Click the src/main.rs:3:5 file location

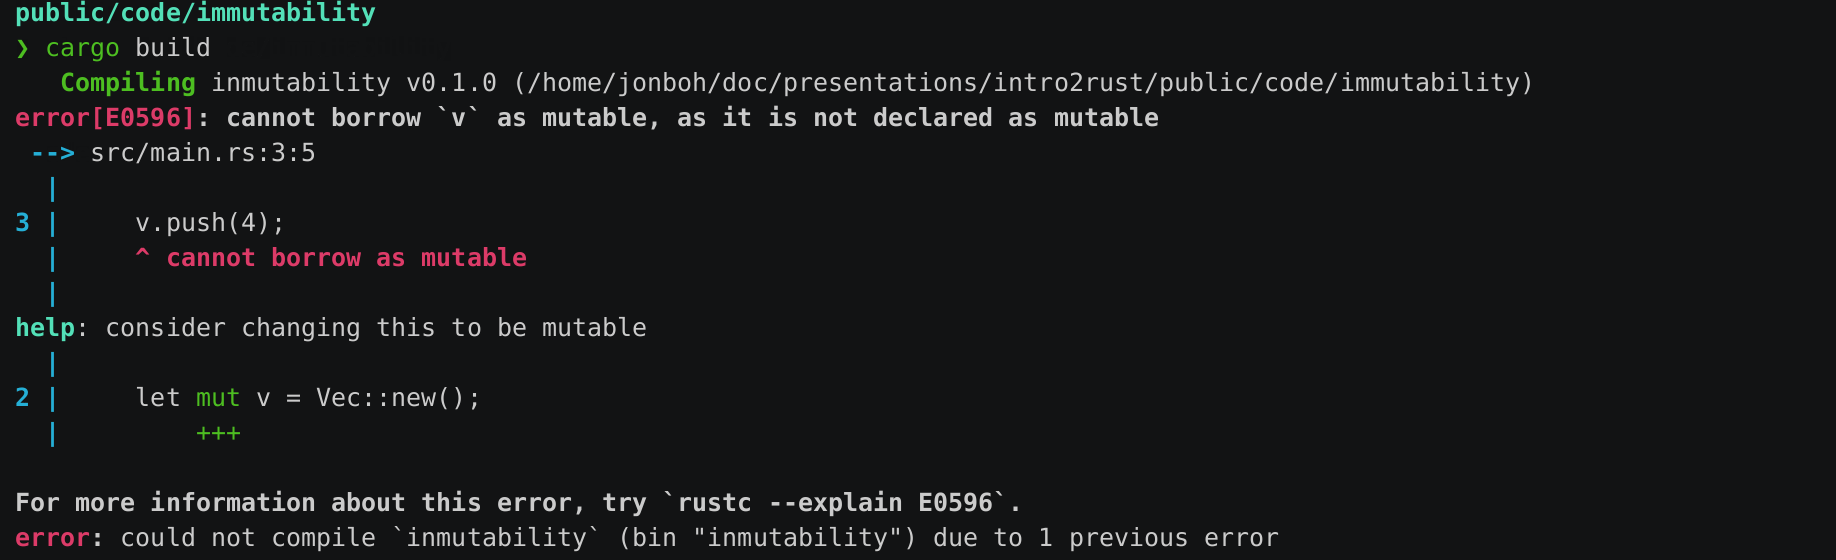pos(203,153)
